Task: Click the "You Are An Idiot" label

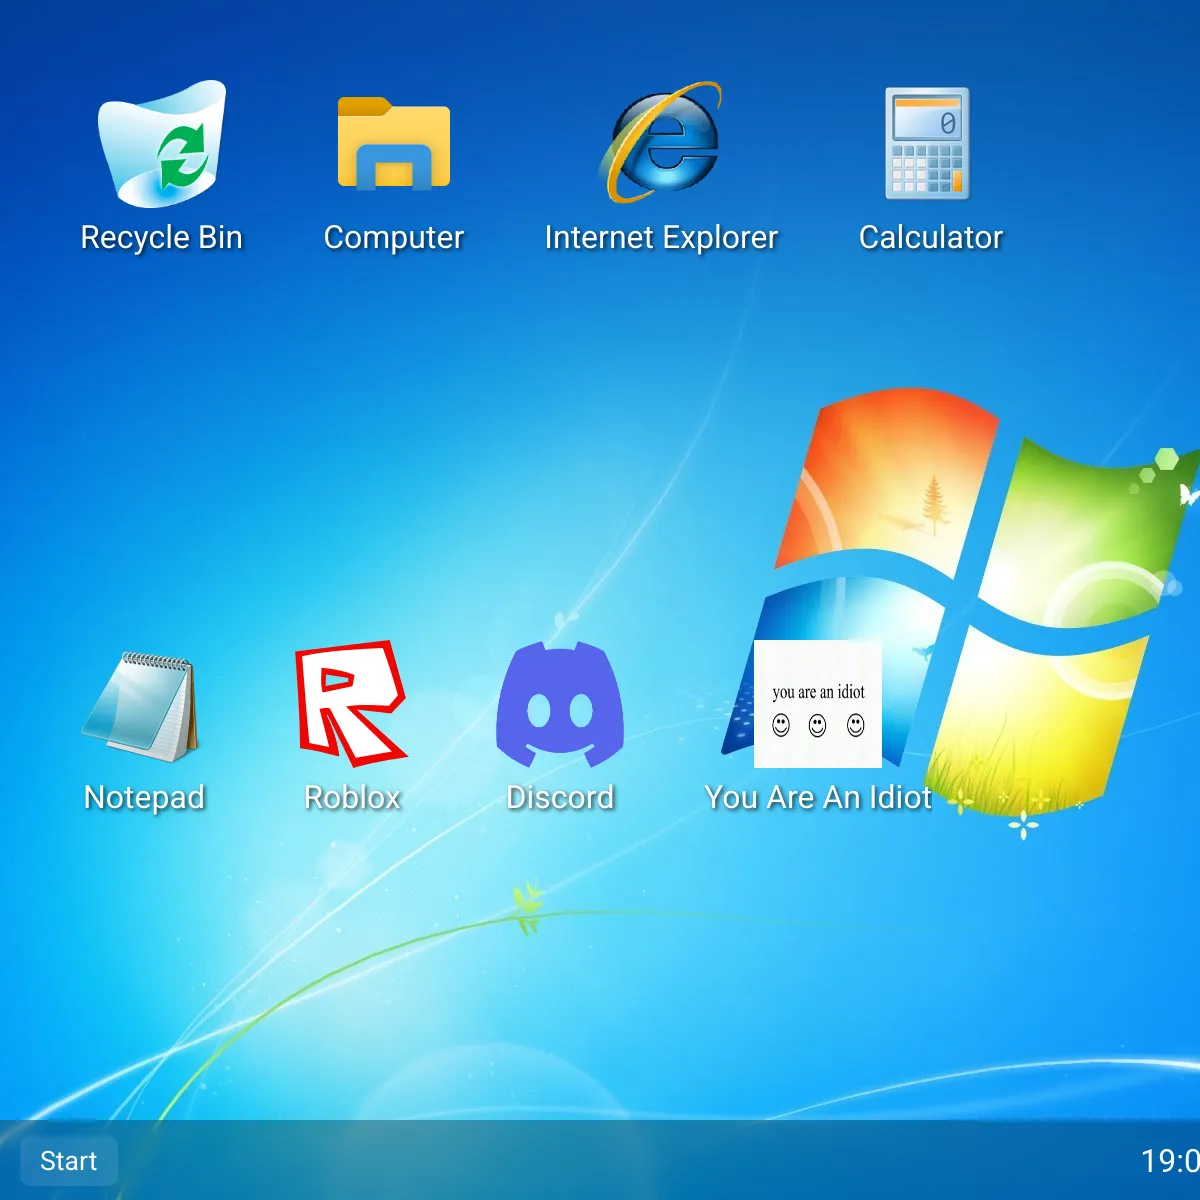Action: coord(818,797)
